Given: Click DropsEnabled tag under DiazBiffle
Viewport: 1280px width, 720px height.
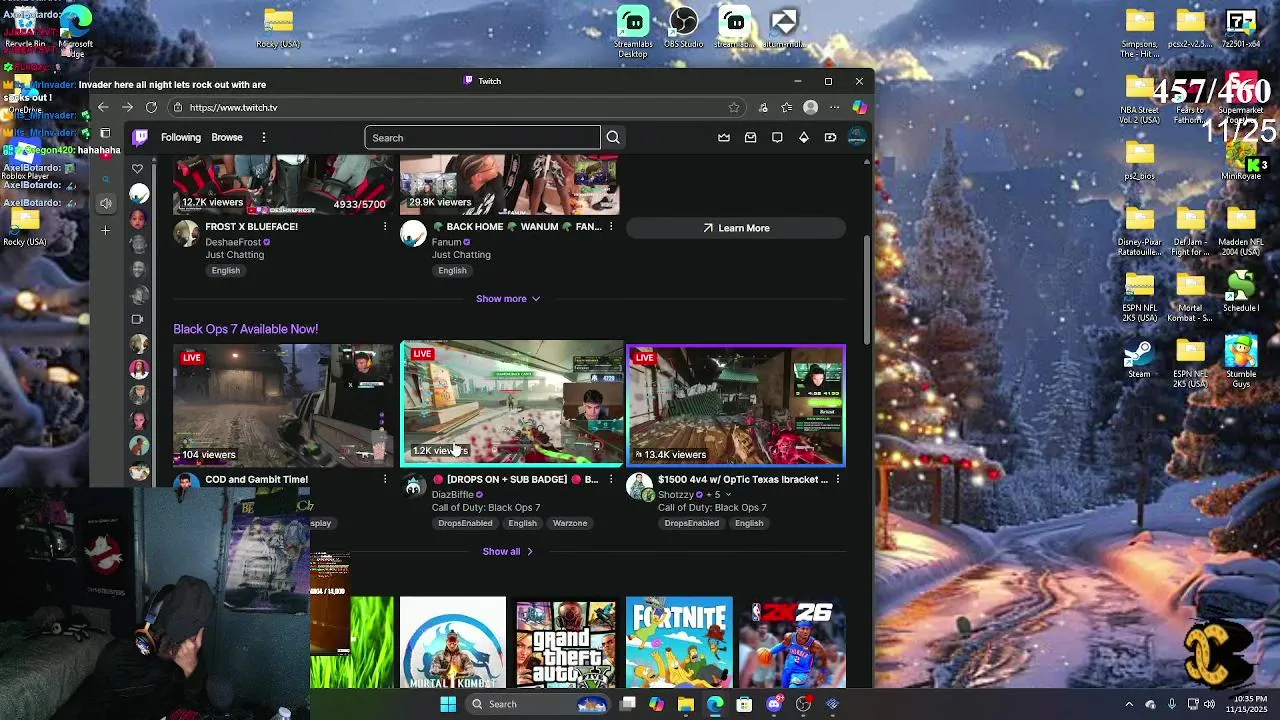Looking at the screenshot, I should click(x=465, y=523).
